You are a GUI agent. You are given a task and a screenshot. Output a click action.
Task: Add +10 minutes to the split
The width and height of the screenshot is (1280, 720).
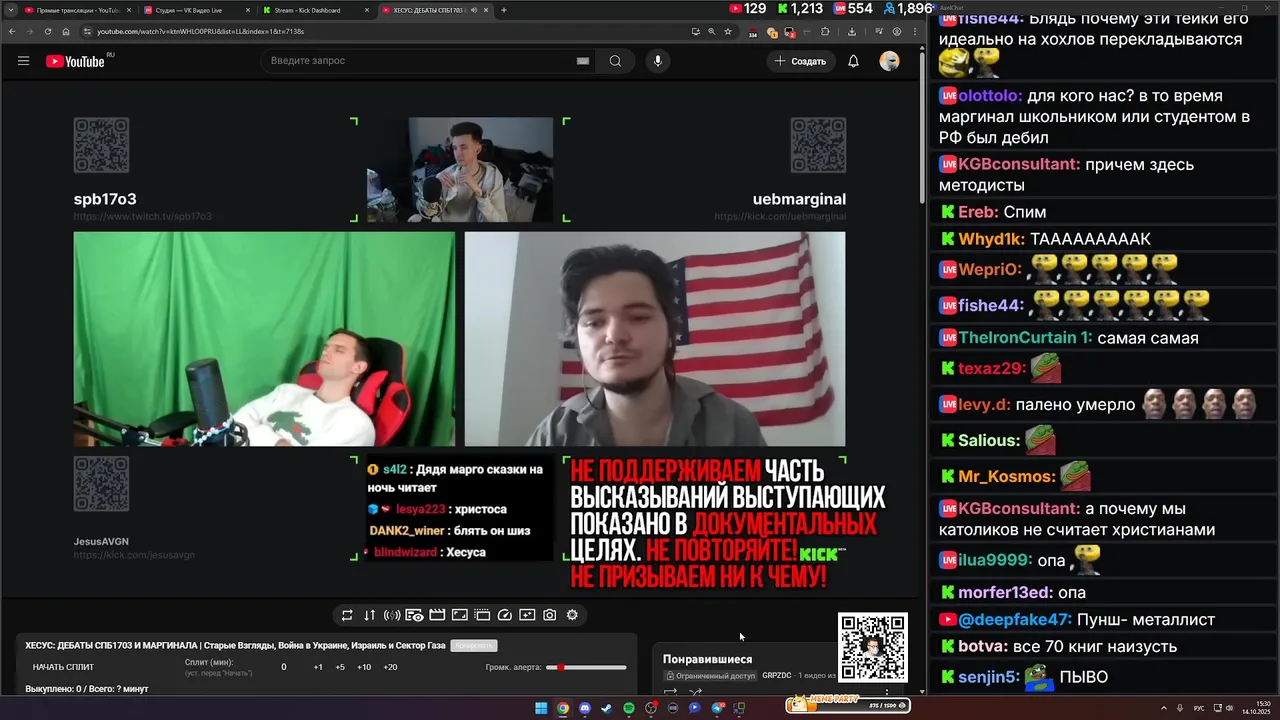(x=364, y=667)
